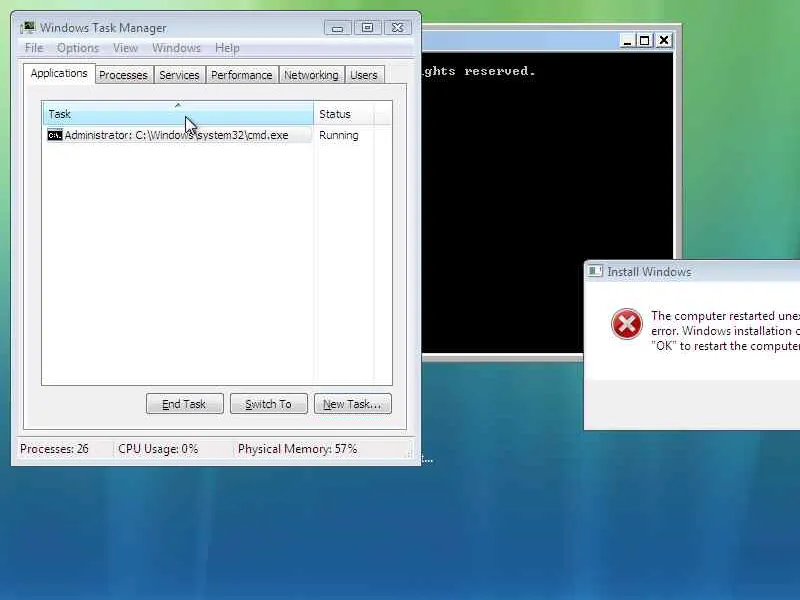Open the File menu
This screenshot has width=800, height=600.
(x=34, y=48)
